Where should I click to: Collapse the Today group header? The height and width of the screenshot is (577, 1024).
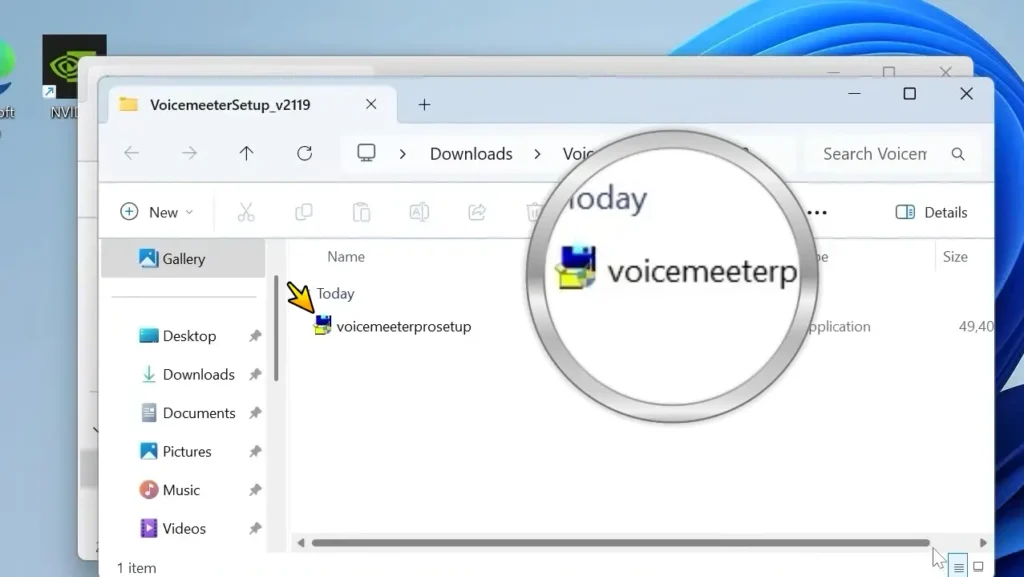[335, 294]
